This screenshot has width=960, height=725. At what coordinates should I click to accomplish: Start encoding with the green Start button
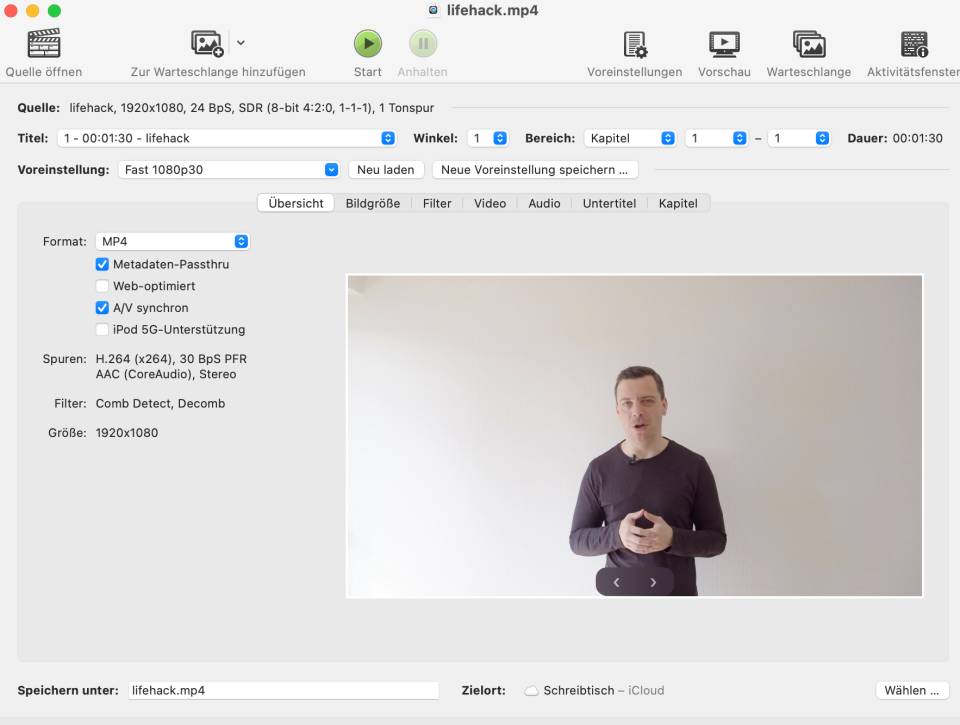(367, 43)
